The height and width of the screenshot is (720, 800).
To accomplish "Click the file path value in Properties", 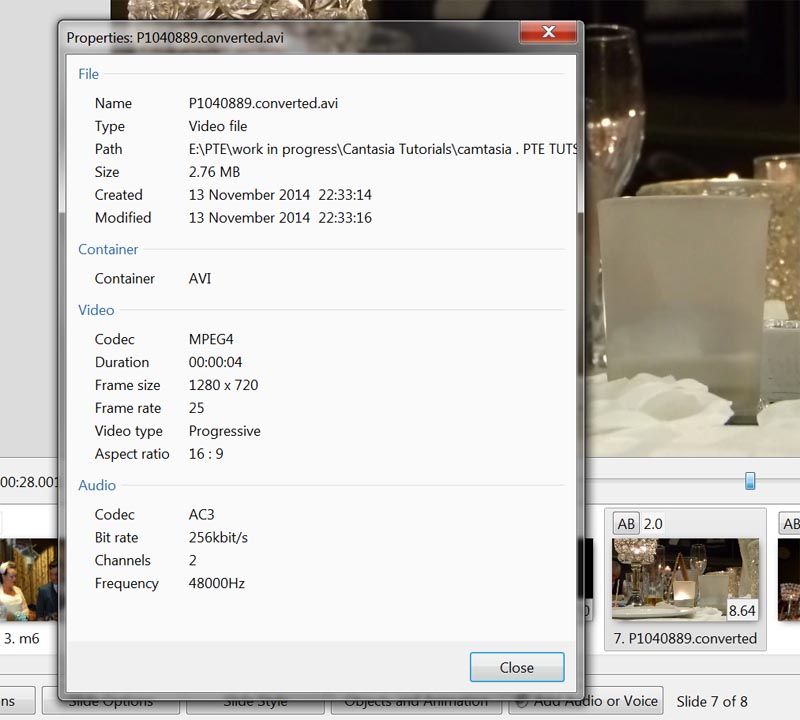I will 382,149.
